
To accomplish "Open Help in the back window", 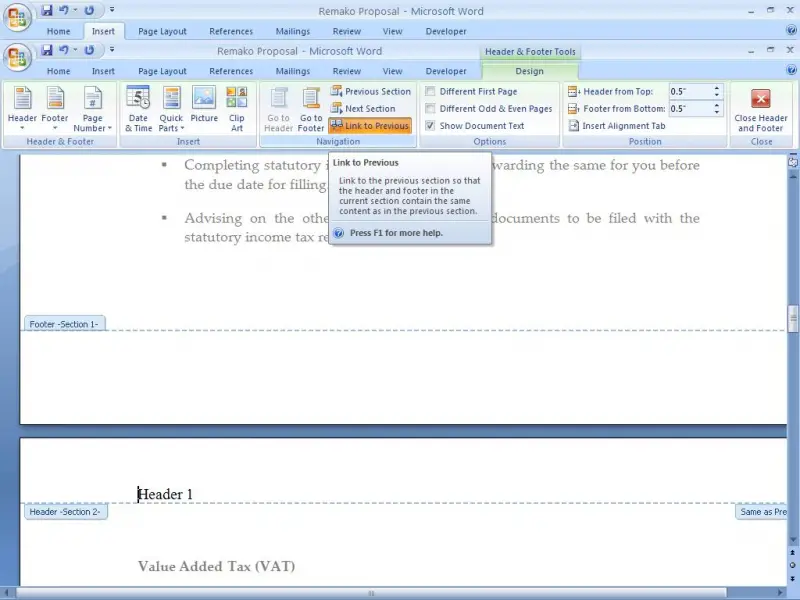I will tap(791, 30).
